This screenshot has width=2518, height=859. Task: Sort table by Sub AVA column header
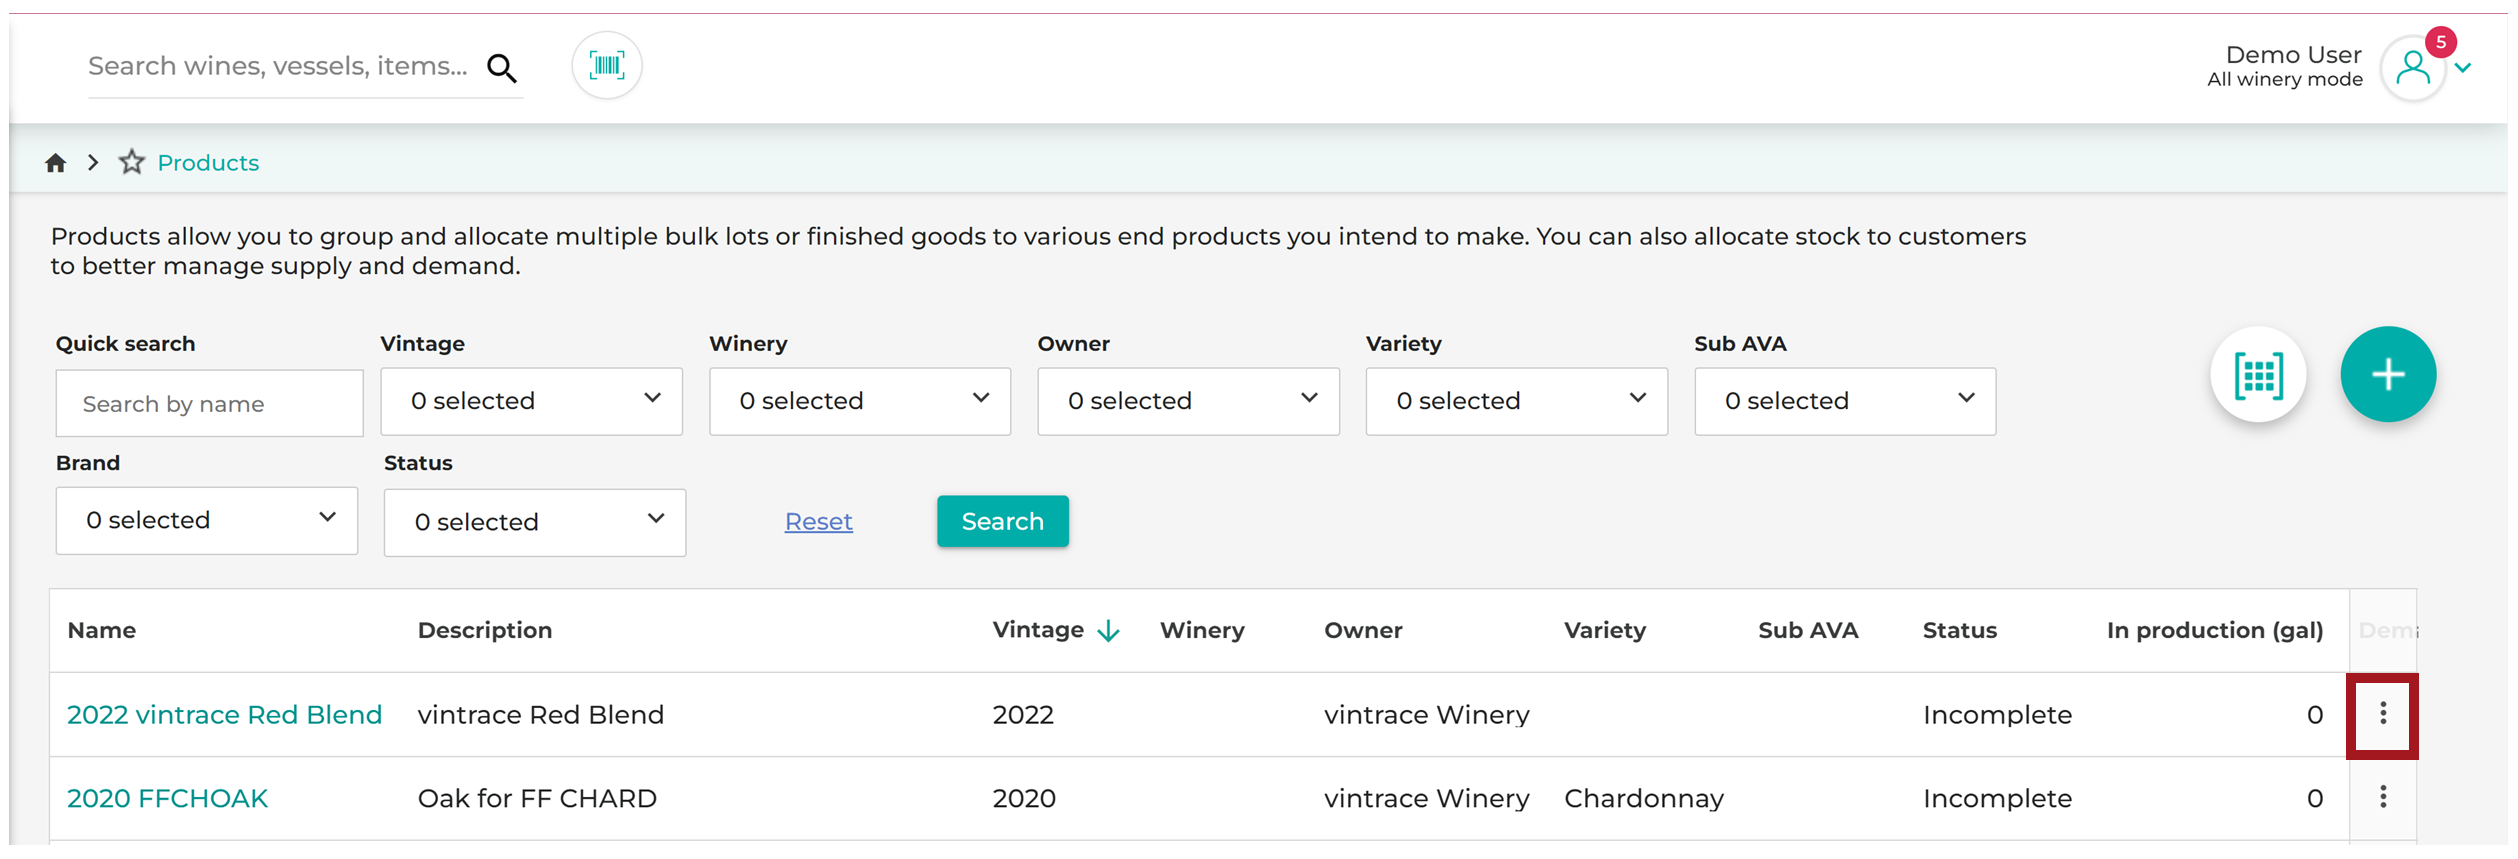[1808, 633]
